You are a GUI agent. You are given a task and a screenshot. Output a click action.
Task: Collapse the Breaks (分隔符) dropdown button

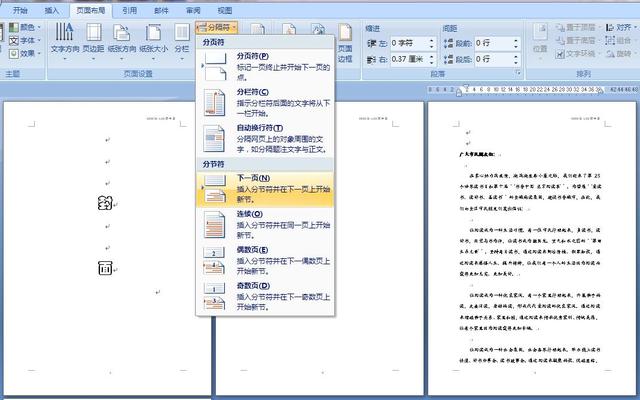(216, 28)
